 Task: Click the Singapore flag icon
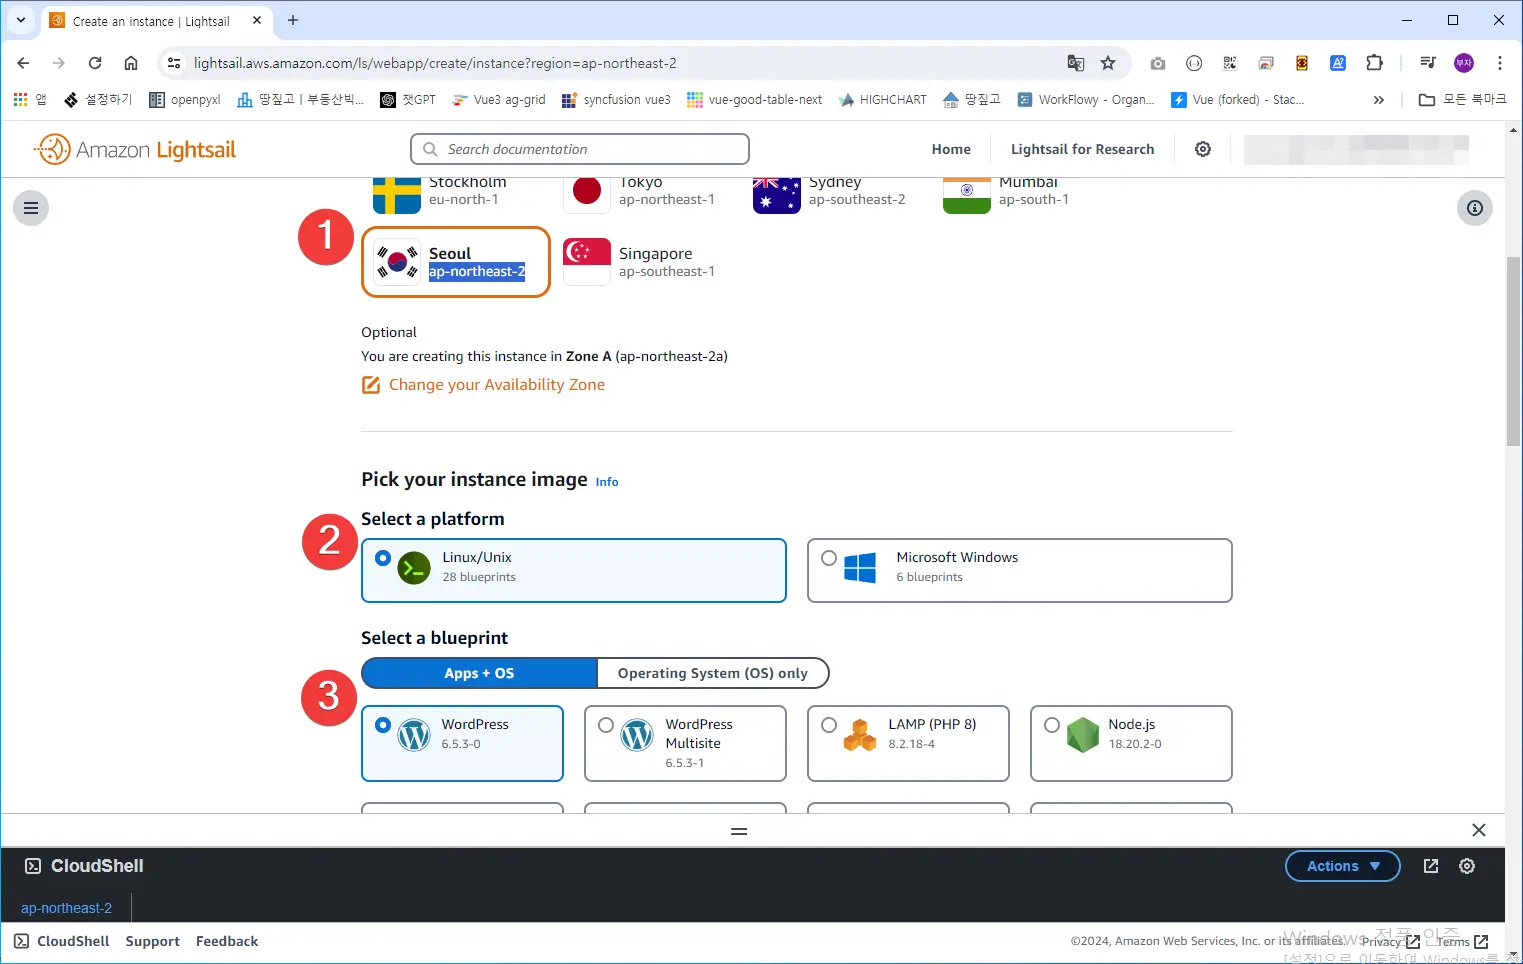pos(587,262)
